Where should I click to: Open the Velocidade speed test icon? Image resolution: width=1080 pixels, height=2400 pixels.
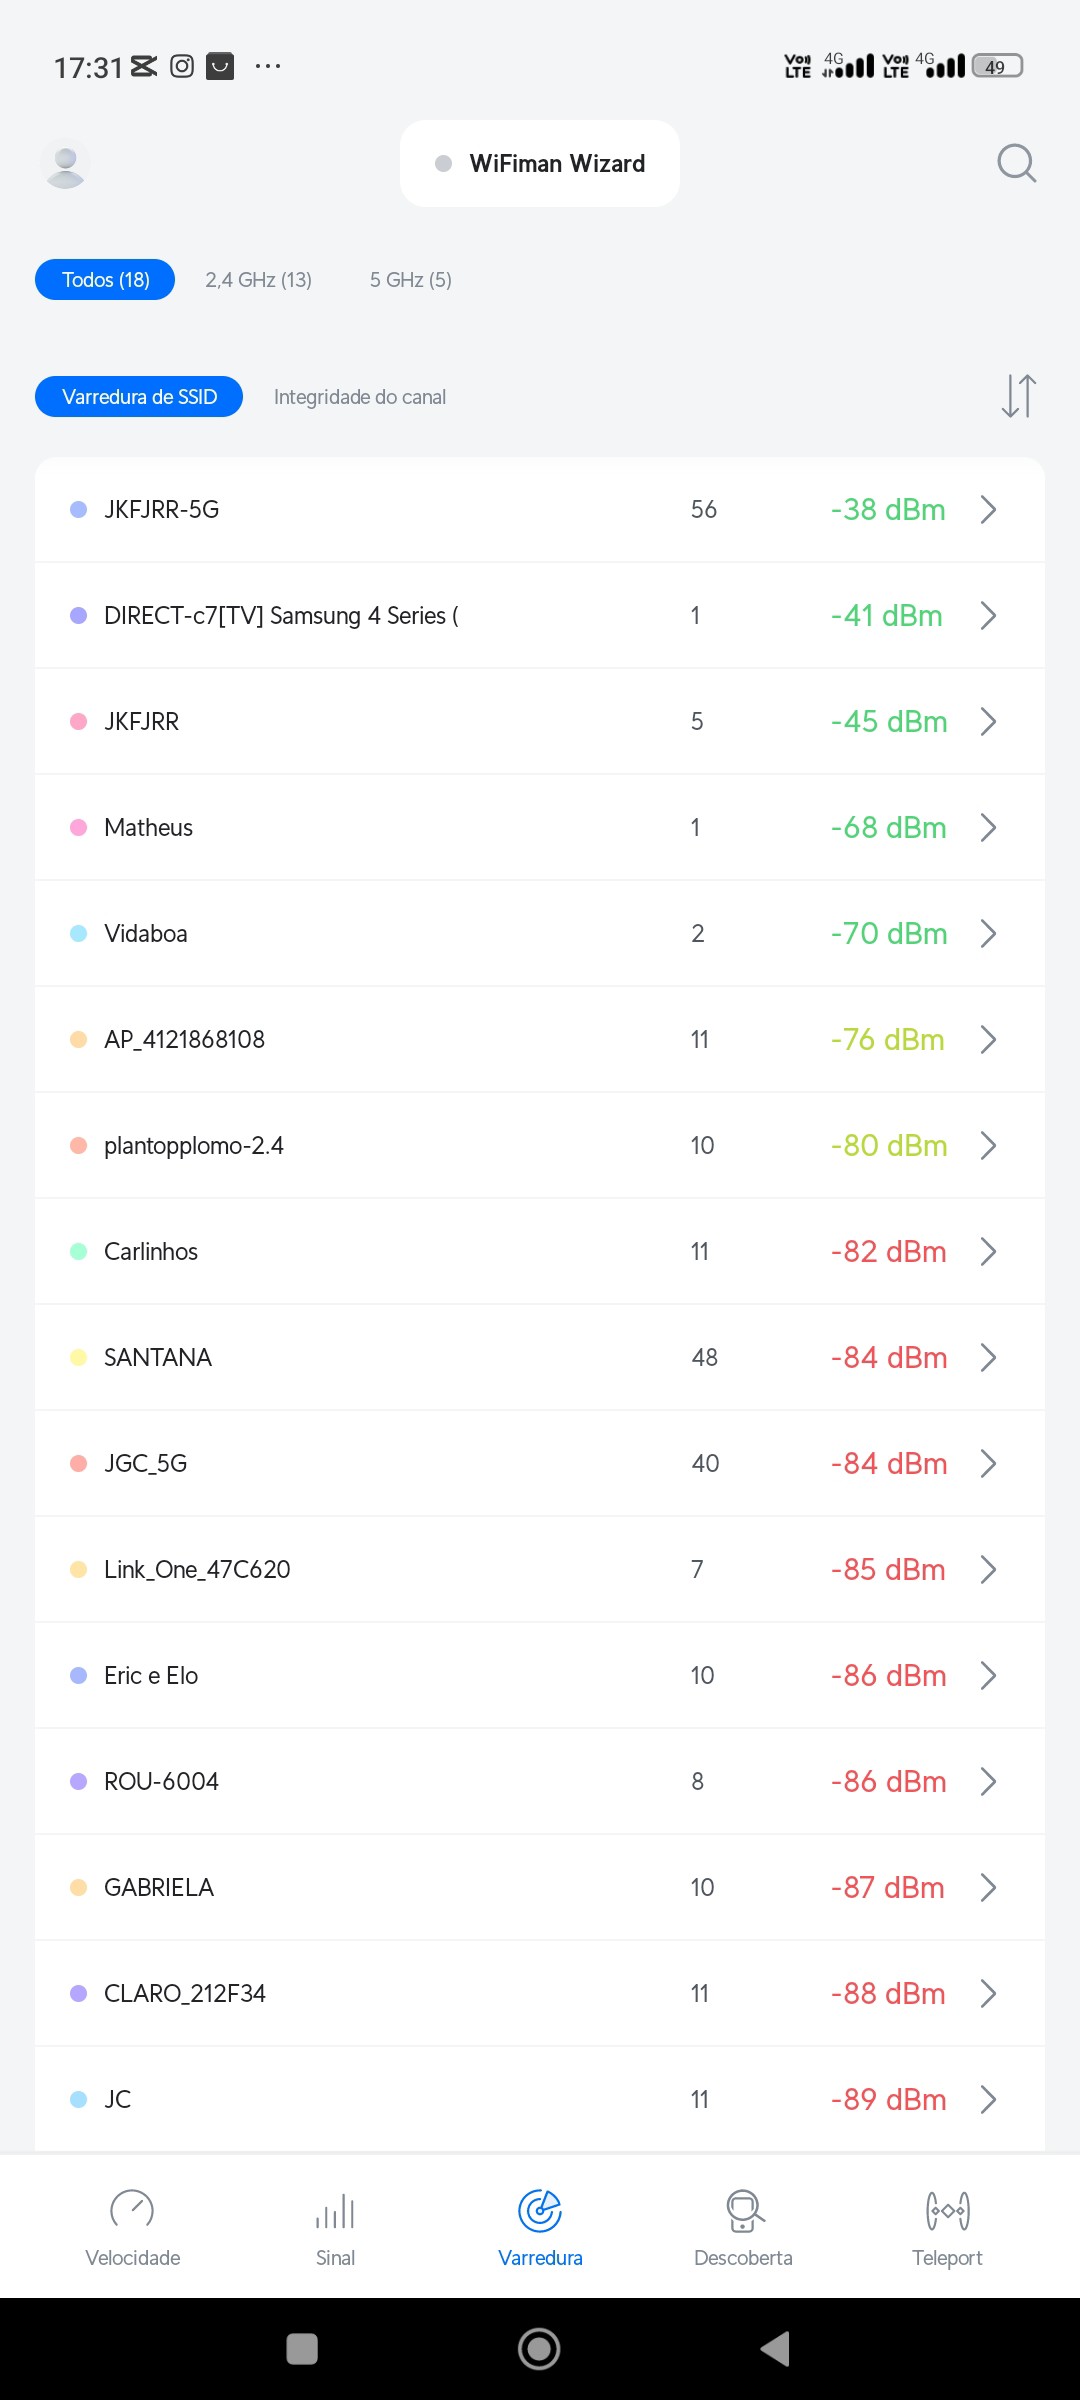tap(132, 2211)
